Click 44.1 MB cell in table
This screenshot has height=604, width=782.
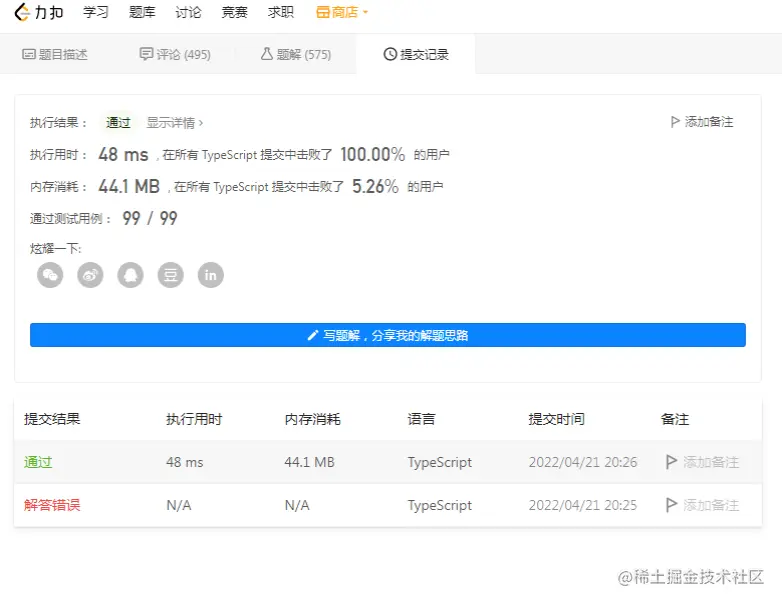(310, 462)
